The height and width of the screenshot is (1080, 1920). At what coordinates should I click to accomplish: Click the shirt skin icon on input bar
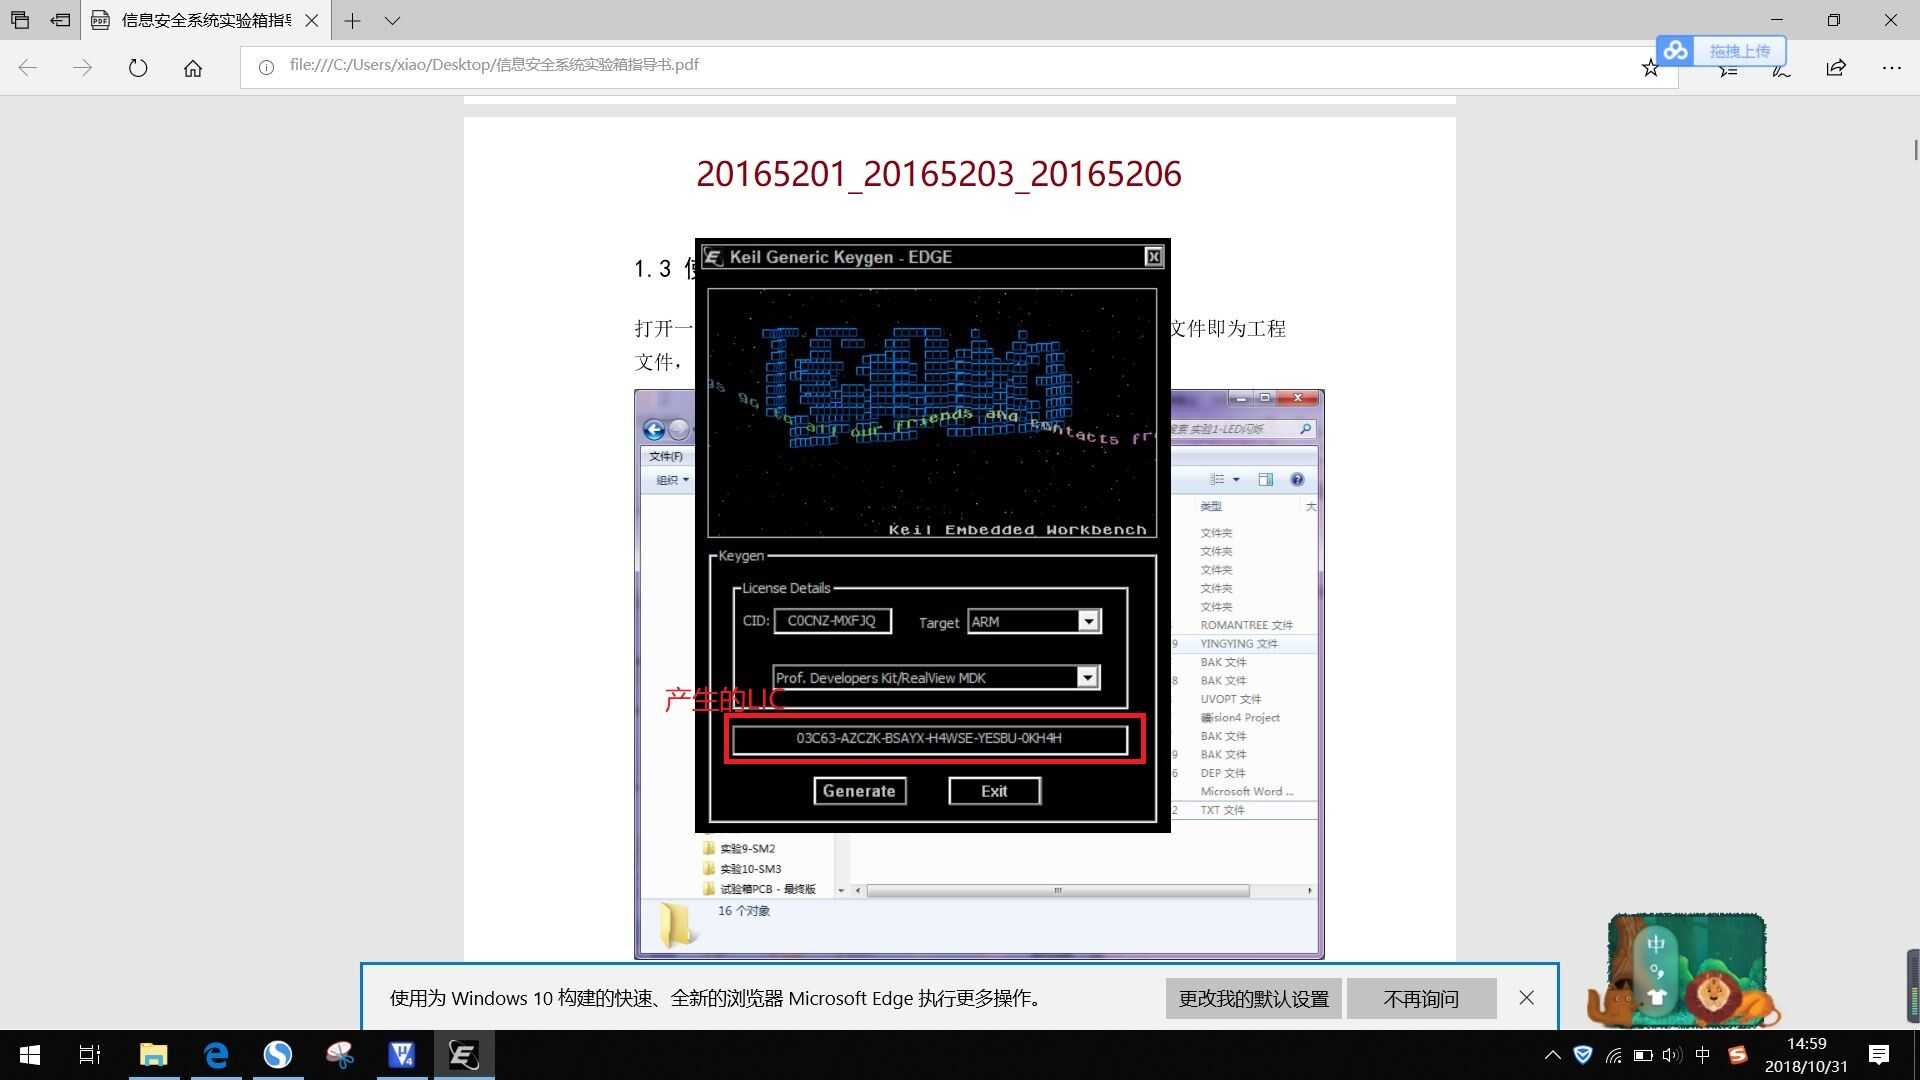[1656, 997]
